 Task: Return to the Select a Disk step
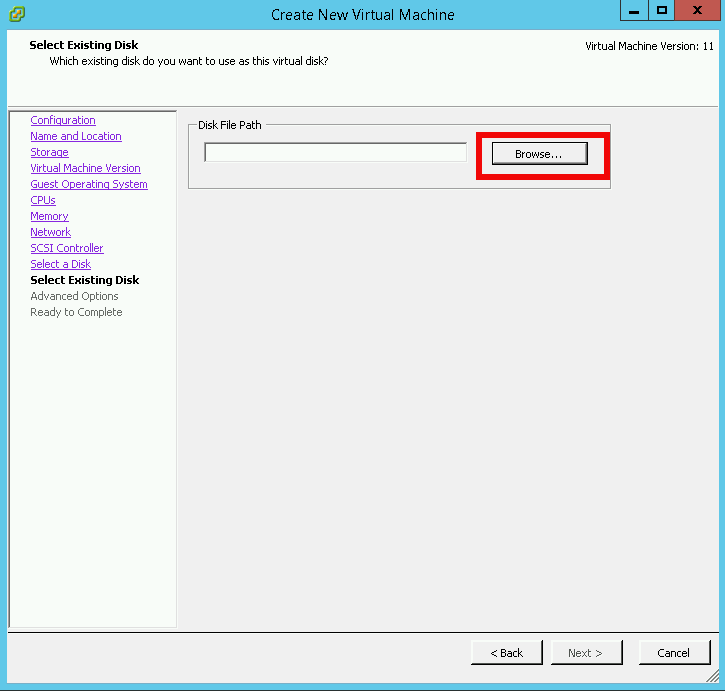pyautogui.click(x=60, y=264)
